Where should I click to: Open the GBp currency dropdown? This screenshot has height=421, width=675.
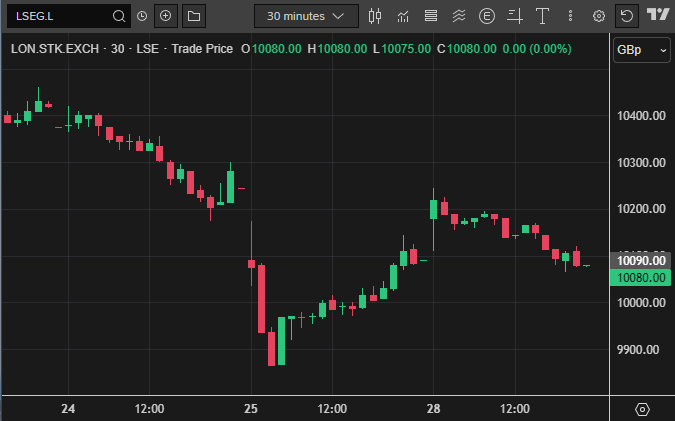(641, 50)
